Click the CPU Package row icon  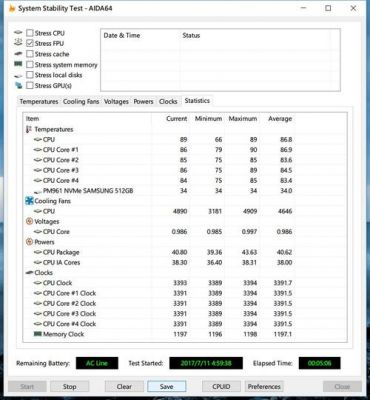[38, 252]
